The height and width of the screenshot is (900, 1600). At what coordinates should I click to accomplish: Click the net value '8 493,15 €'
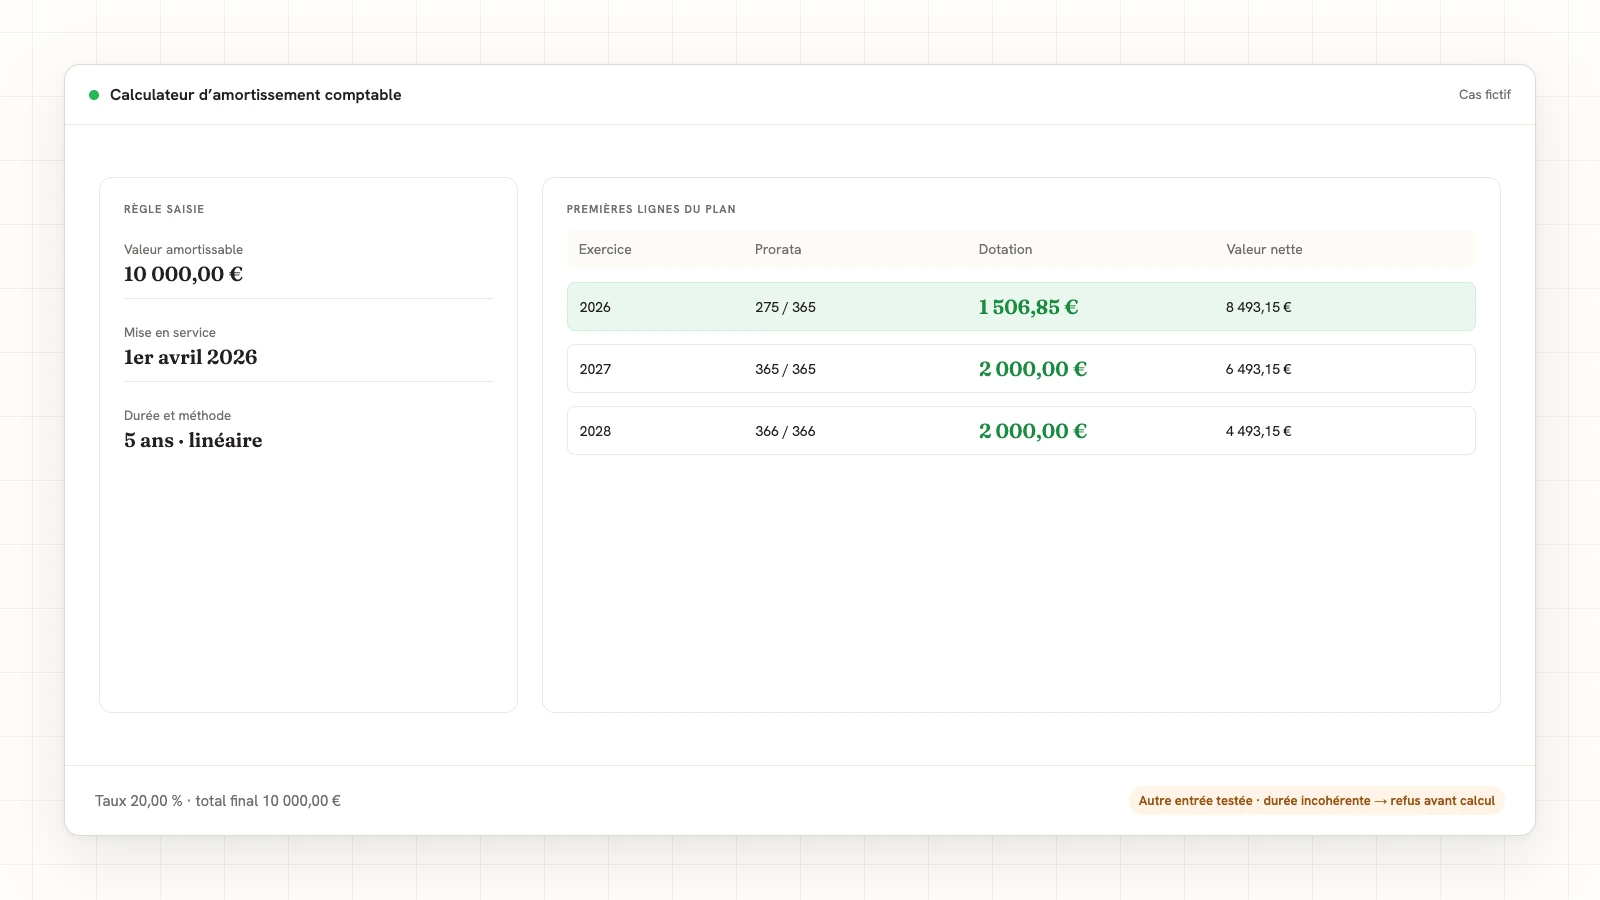tap(1258, 307)
